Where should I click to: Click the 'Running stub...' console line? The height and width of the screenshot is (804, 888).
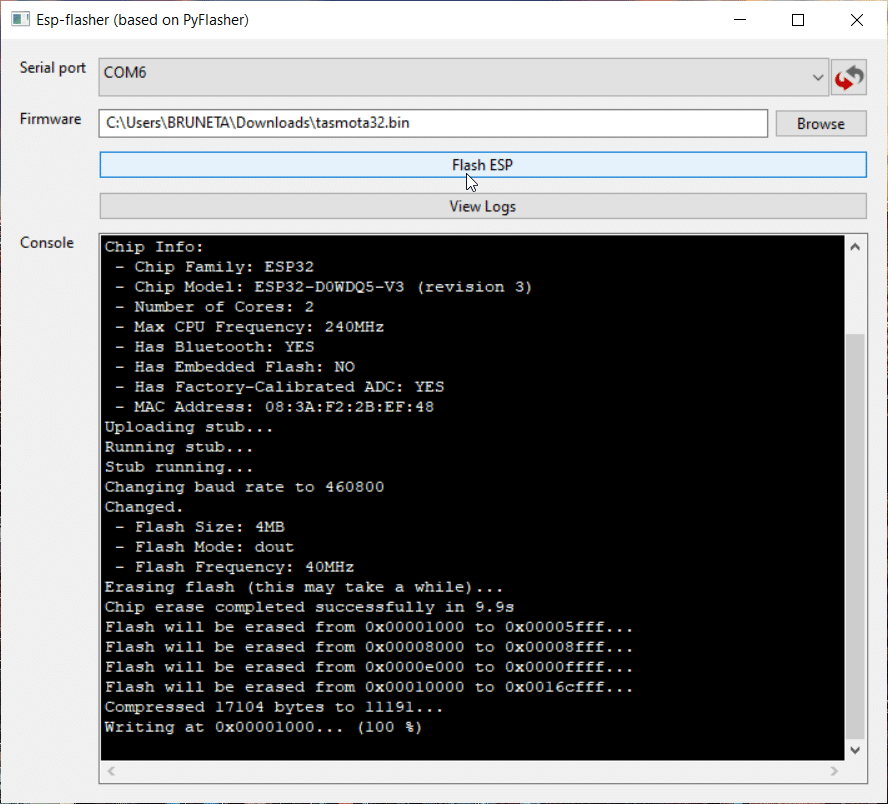(178, 447)
